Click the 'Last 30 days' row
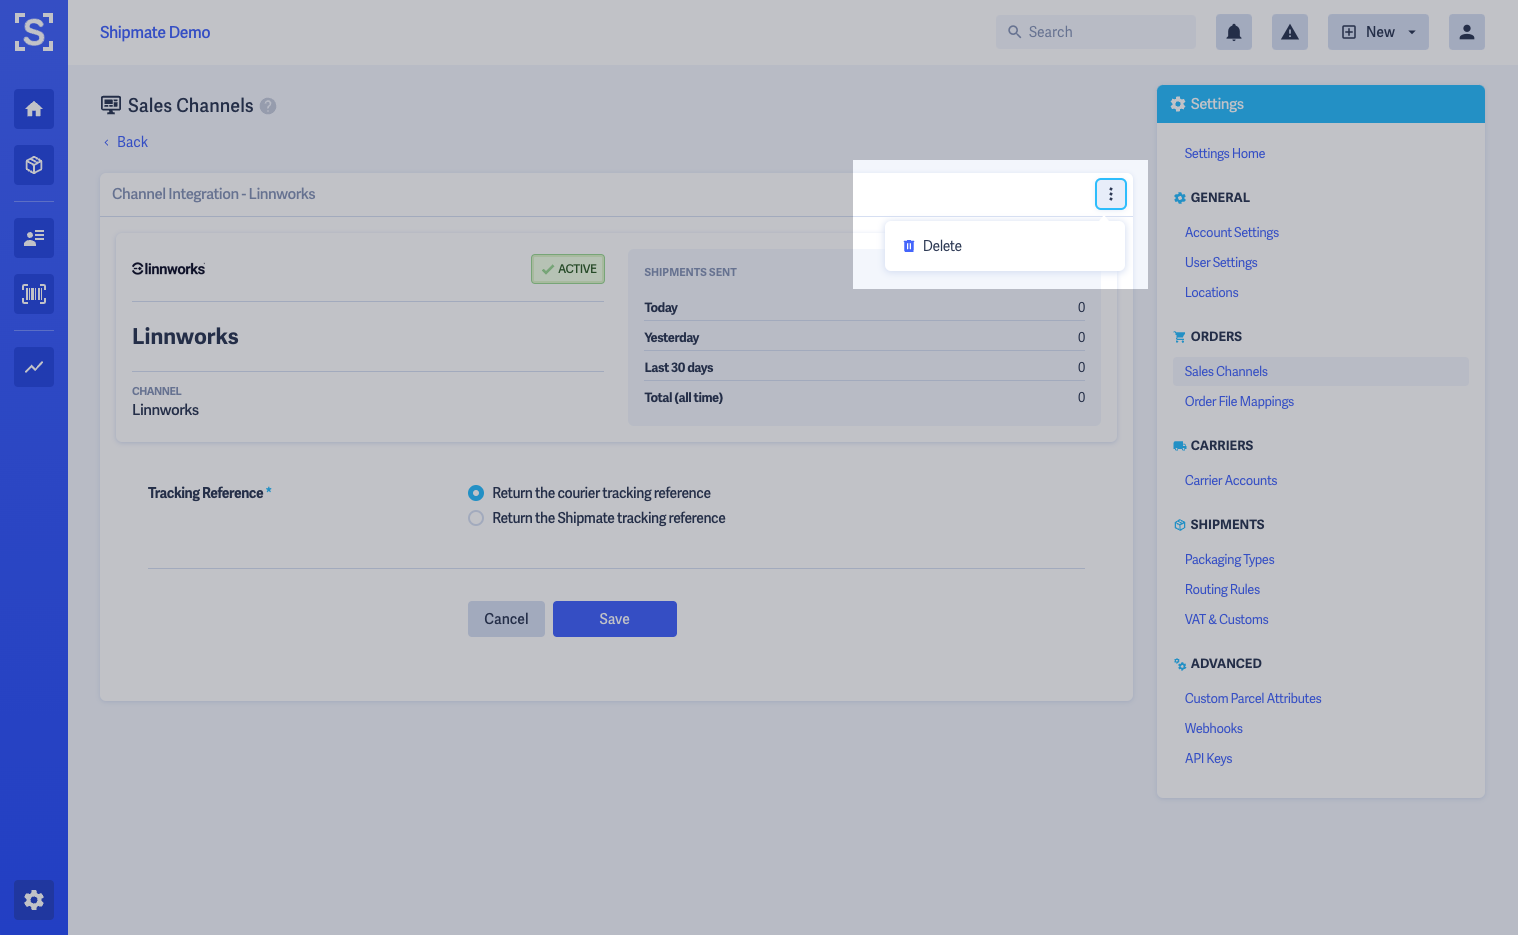 864,367
